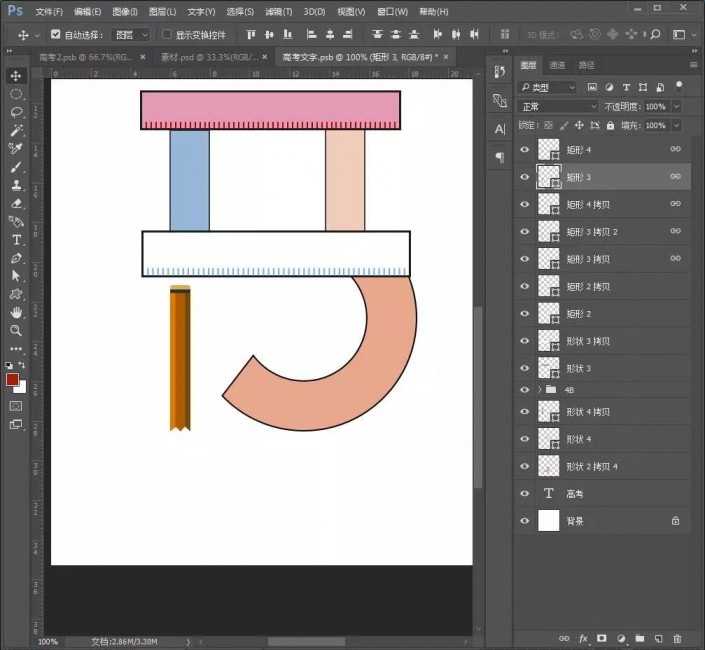Open the auto-select 图层 dropdown
Viewport: 705px width, 650px height.
click(131, 35)
